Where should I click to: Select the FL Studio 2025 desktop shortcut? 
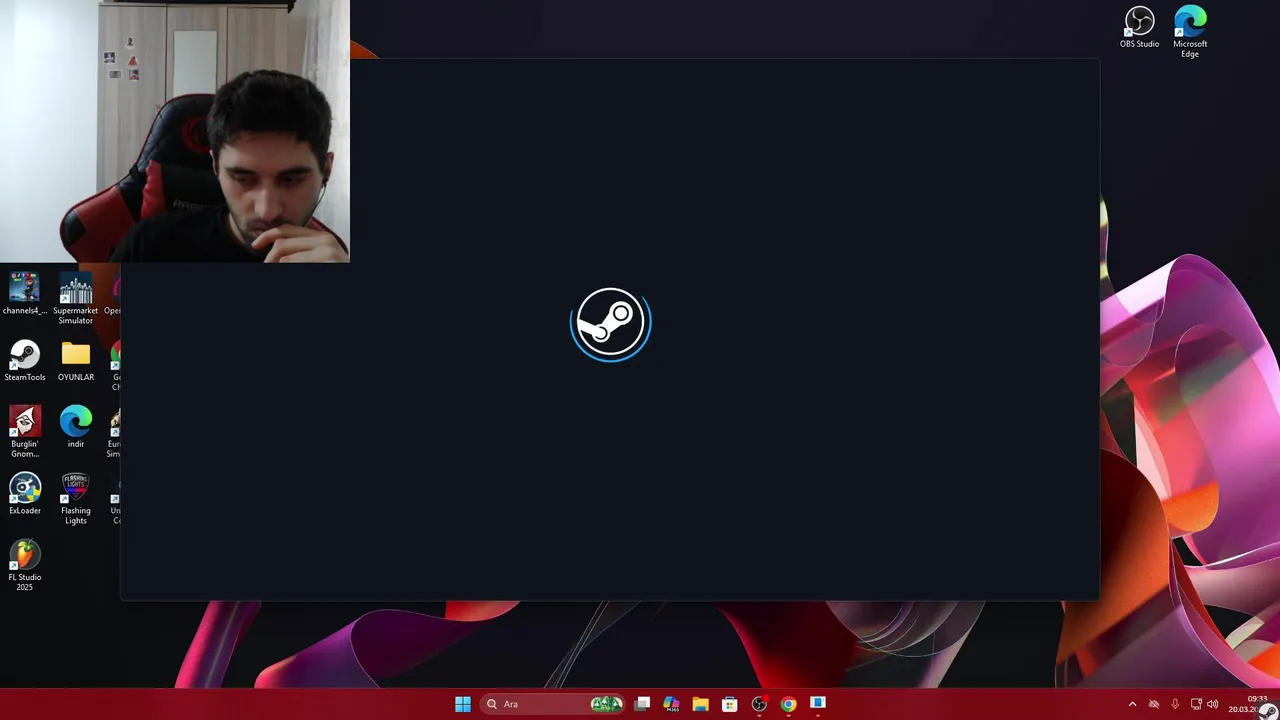(25, 565)
